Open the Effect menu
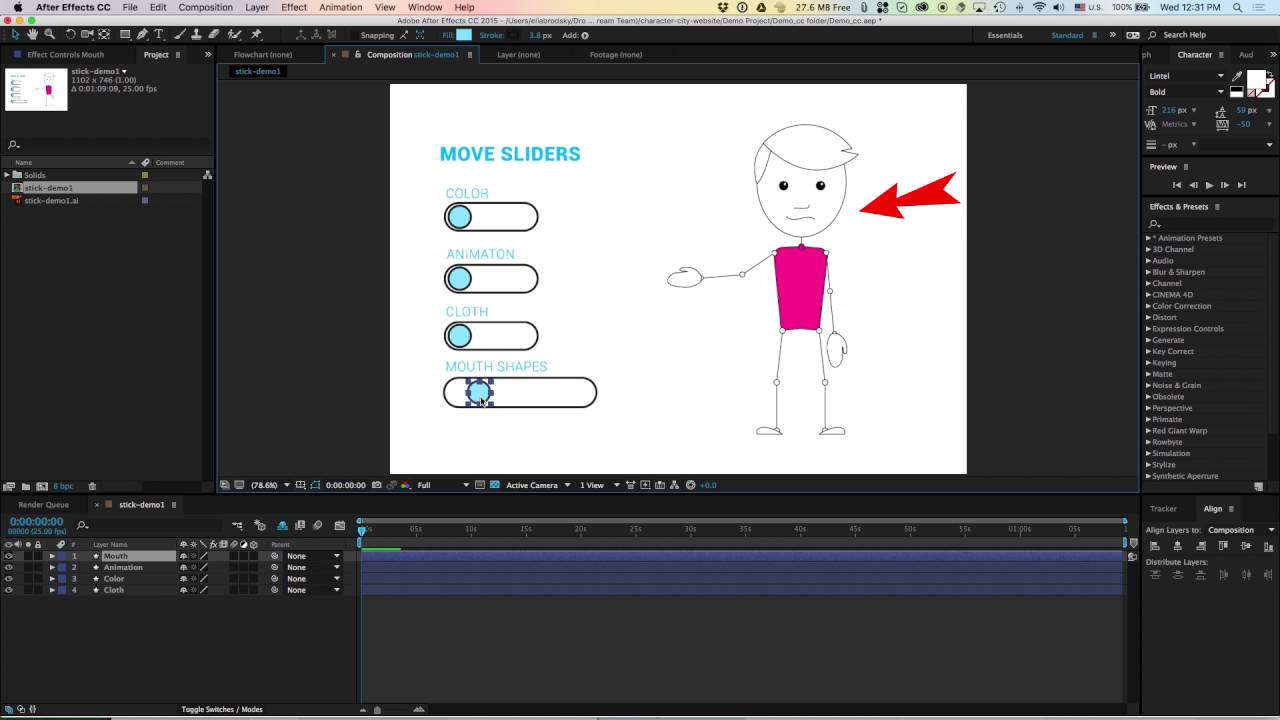The image size is (1280, 720). pos(294,7)
